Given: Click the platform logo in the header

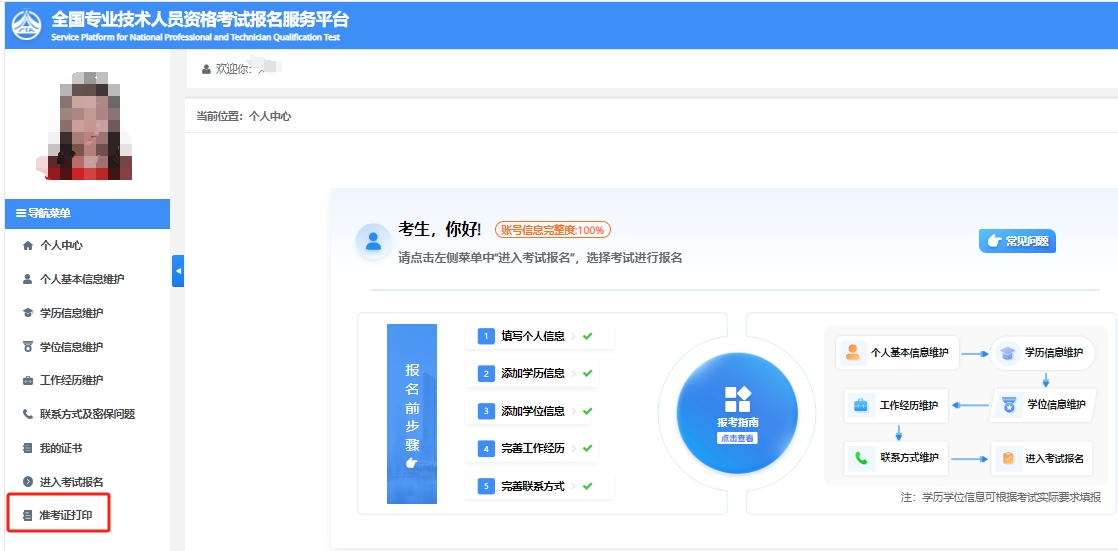Looking at the screenshot, I should (x=26, y=25).
